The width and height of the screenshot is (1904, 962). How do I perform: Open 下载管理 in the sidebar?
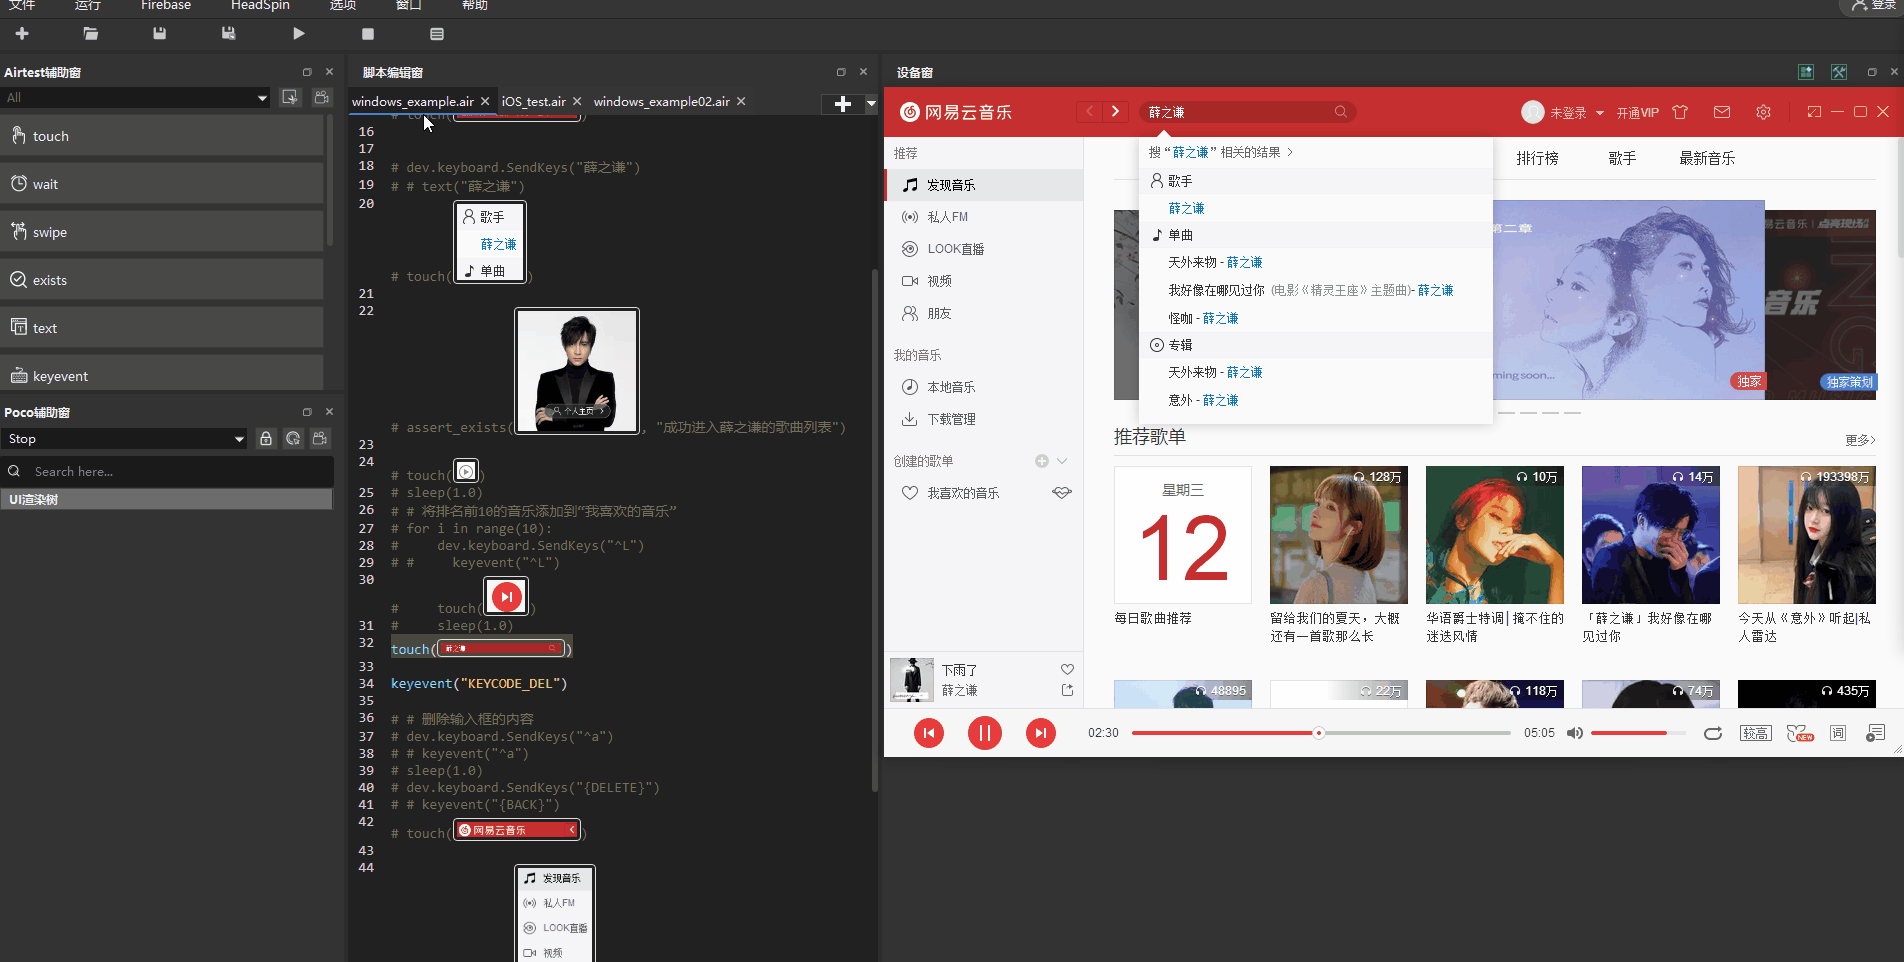[984, 419]
